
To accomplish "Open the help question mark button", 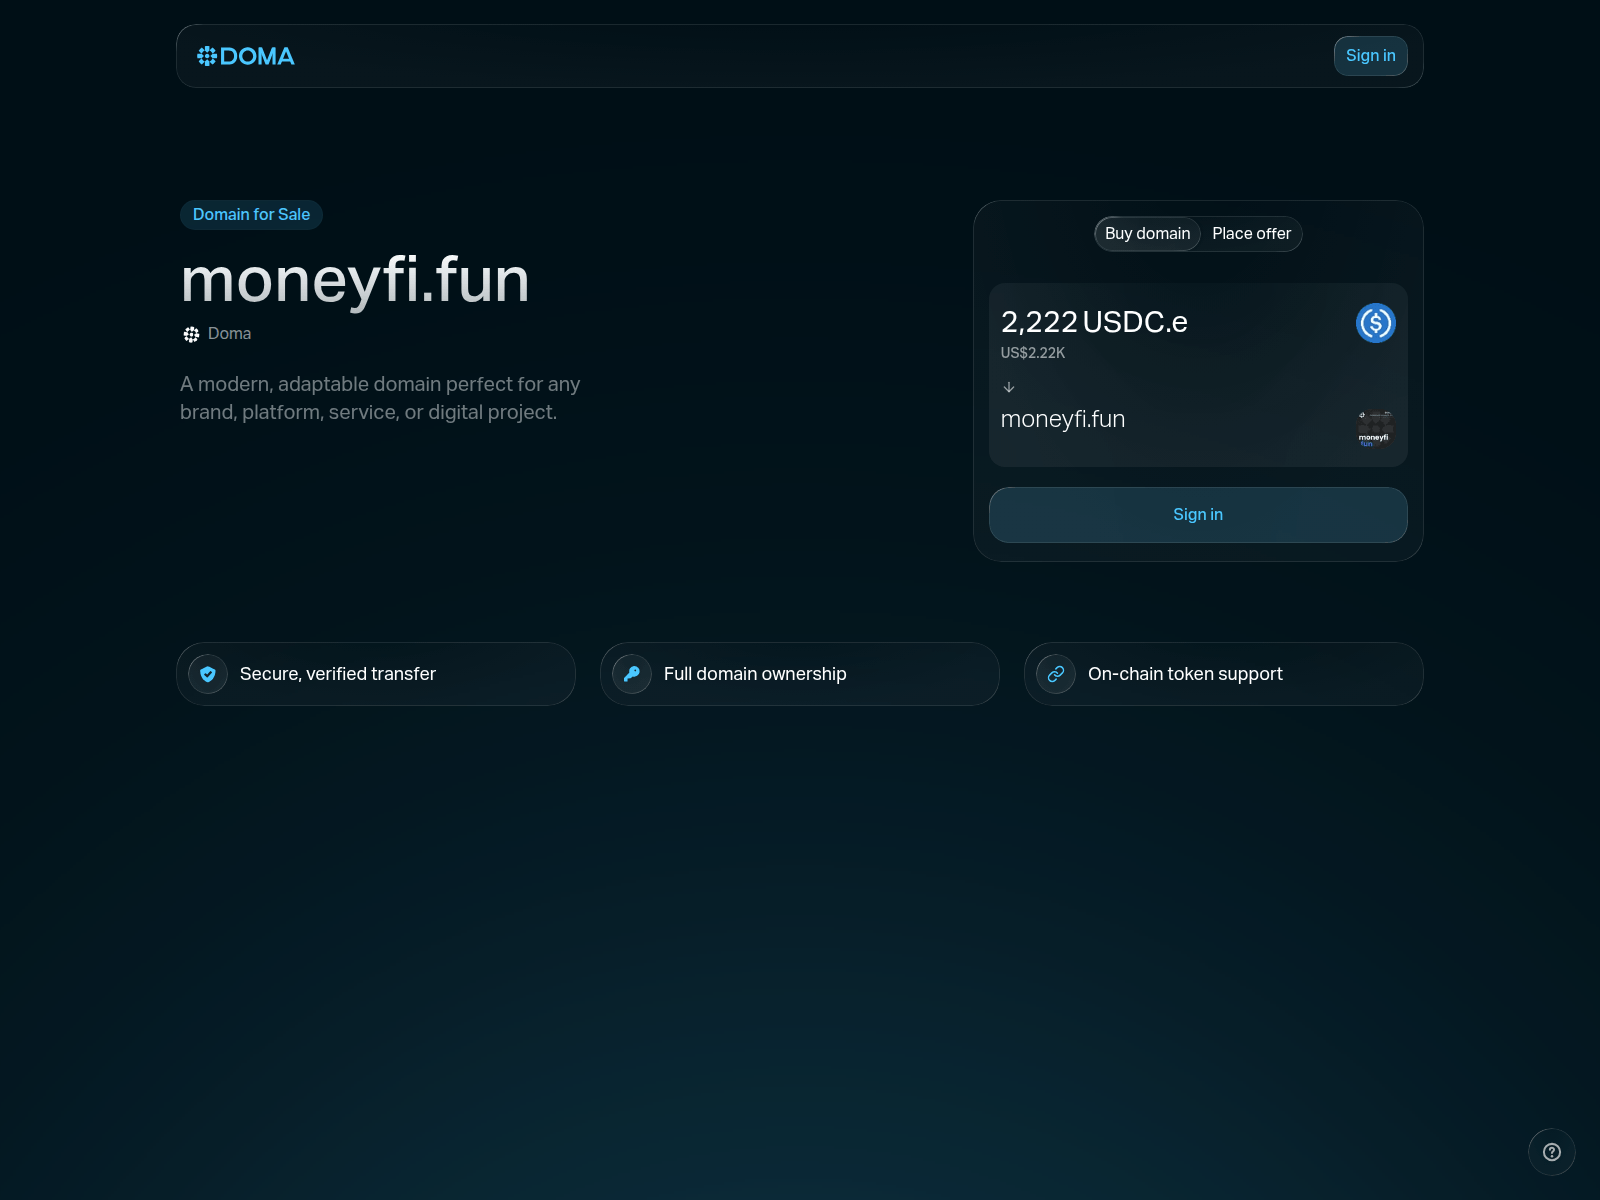I will 1552,1152.
